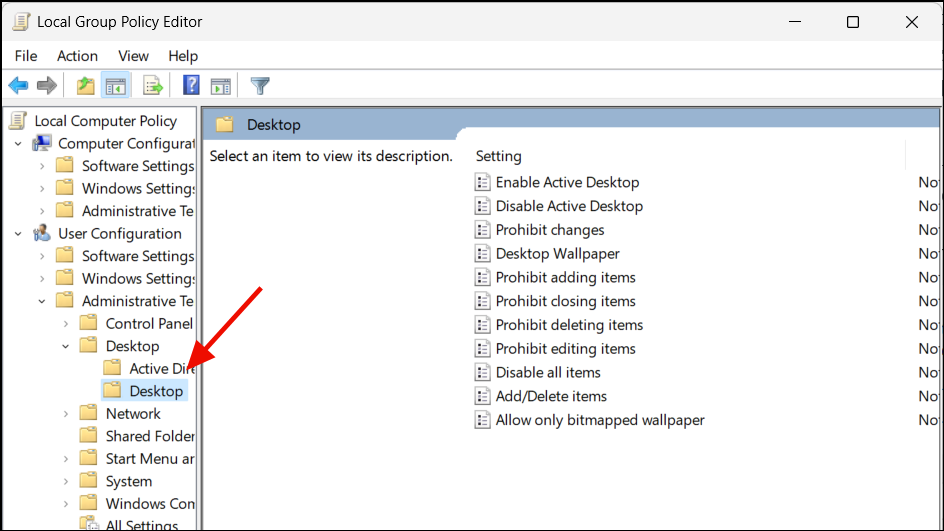
Task: Select the 'Prohibit deleting items' setting text
Action: pyautogui.click(x=569, y=325)
